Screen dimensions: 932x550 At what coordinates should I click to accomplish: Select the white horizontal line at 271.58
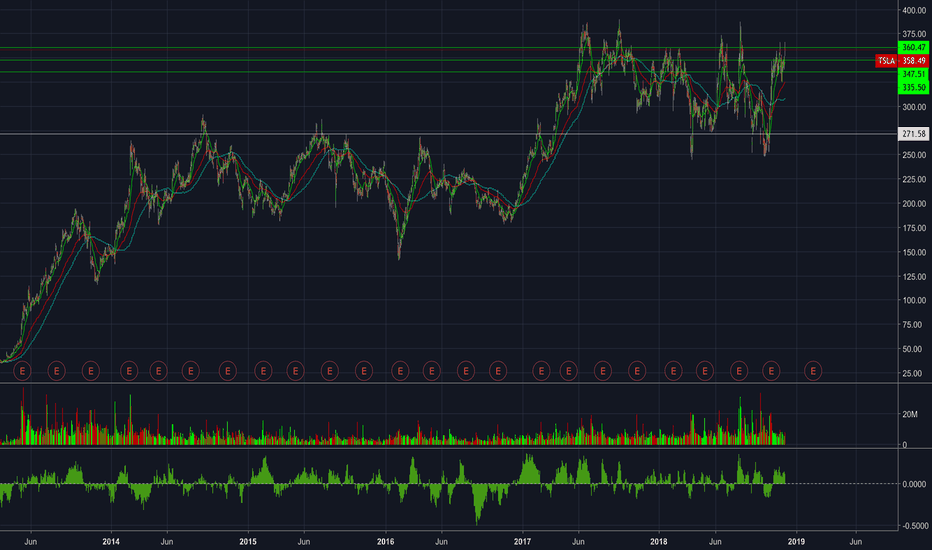(x=449, y=134)
